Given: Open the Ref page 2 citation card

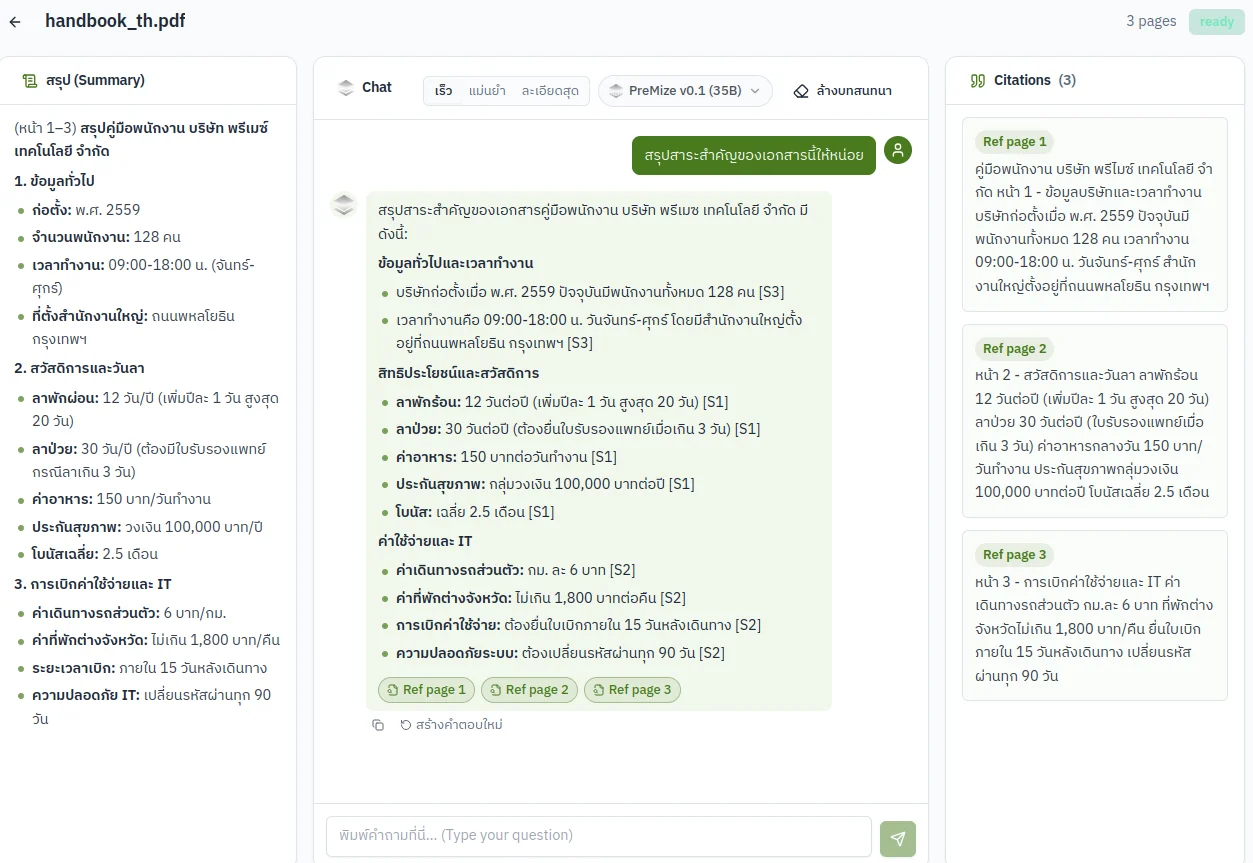Looking at the screenshot, I should pos(1095,421).
